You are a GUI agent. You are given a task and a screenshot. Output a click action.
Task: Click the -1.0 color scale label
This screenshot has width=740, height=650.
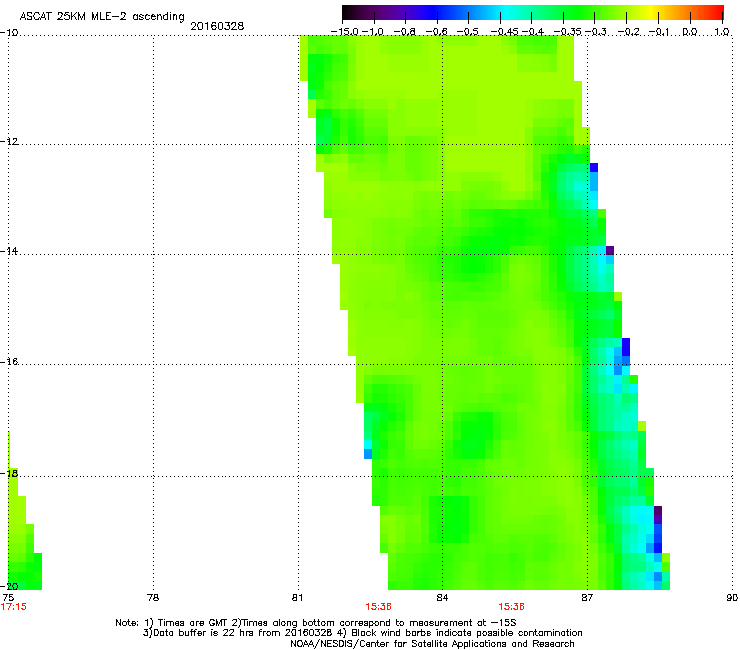[x=373, y=32]
